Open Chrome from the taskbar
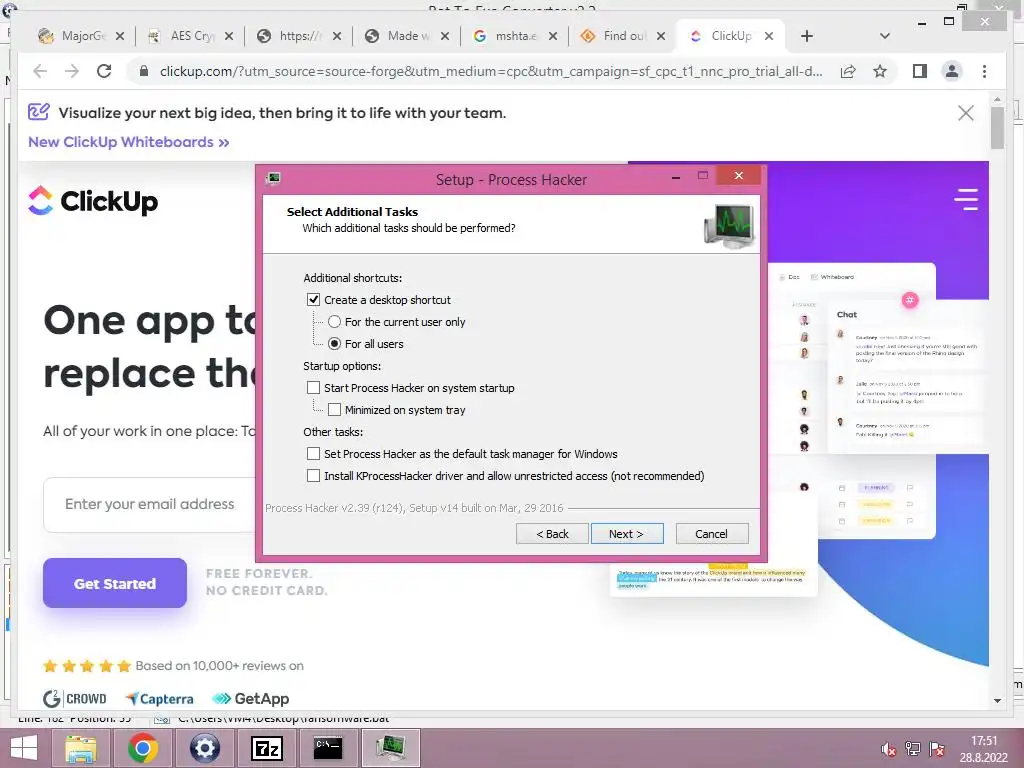This screenshot has width=1024, height=768. (142, 748)
